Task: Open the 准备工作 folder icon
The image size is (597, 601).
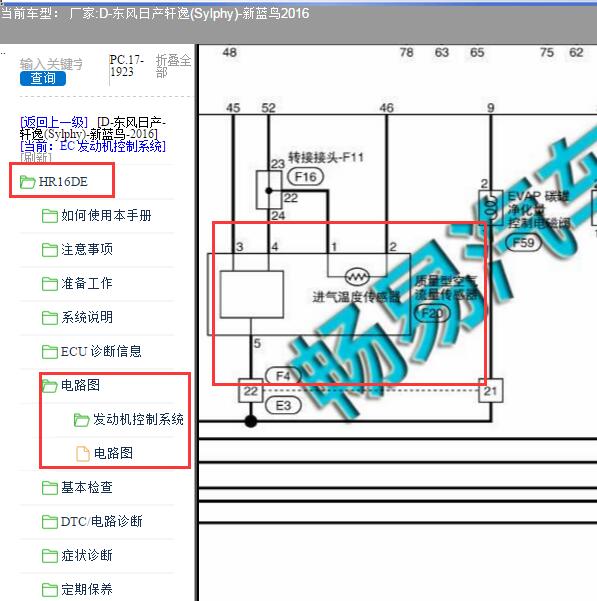Action: coord(49,284)
